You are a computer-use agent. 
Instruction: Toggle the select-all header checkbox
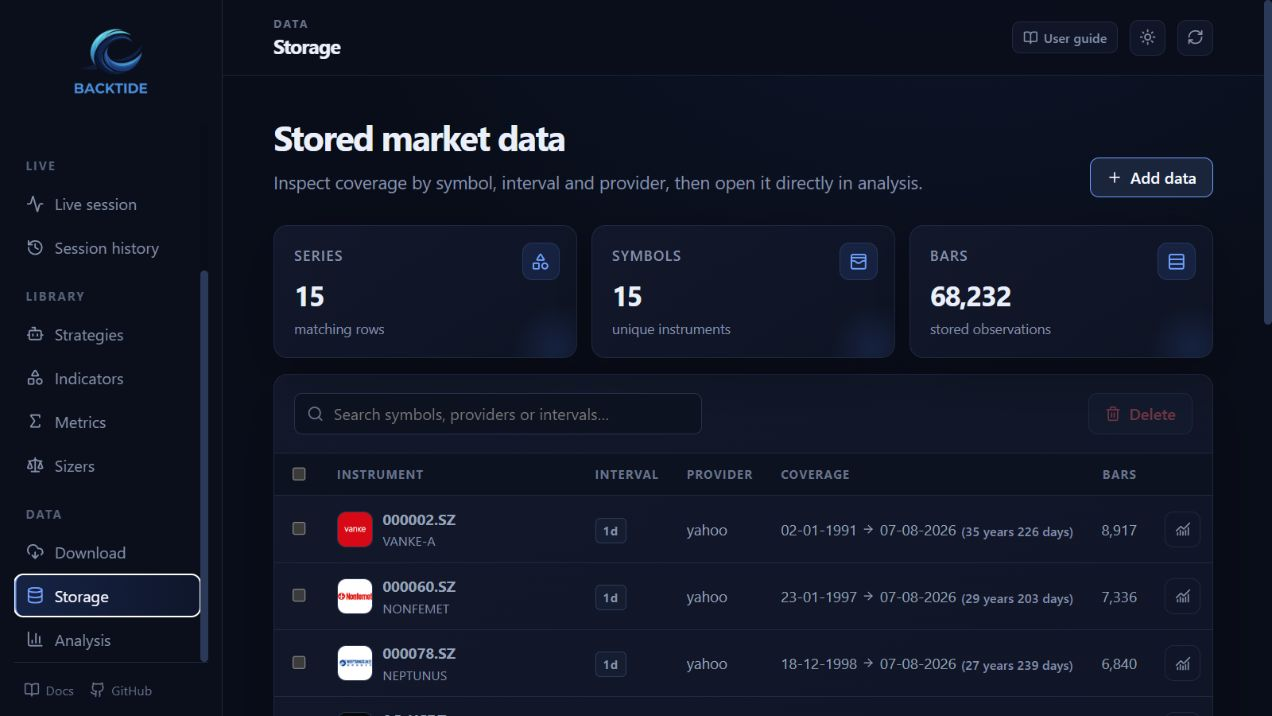pyautogui.click(x=299, y=474)
